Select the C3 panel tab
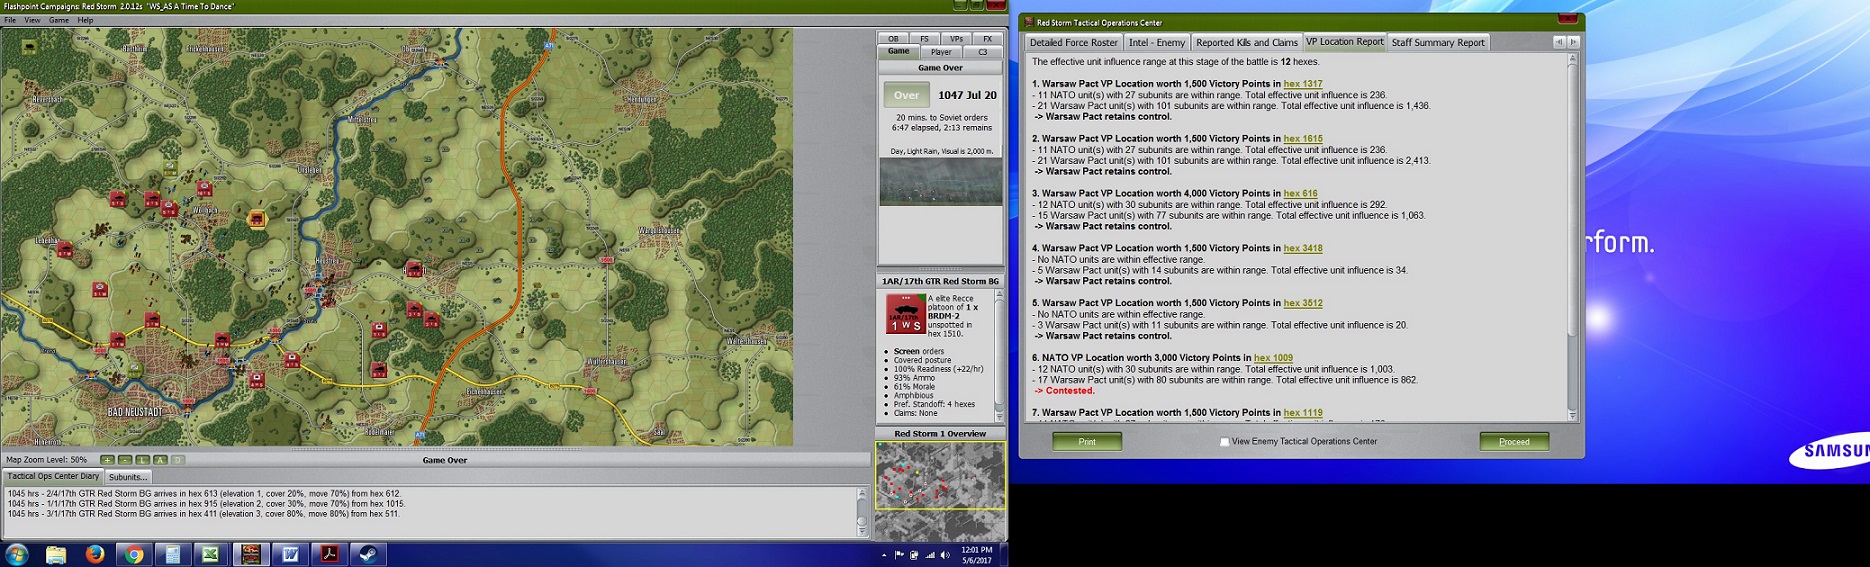This screenshot has height=567, width=1870. [982, 52]
